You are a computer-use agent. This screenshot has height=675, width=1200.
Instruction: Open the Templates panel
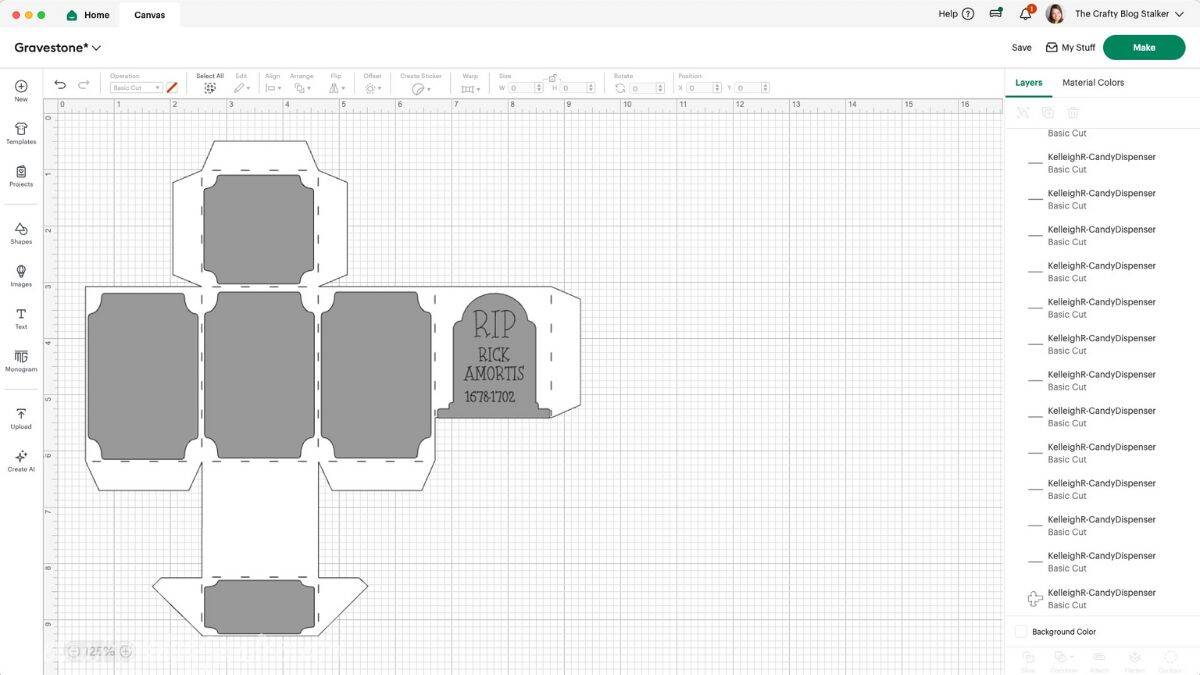point(21,132)
